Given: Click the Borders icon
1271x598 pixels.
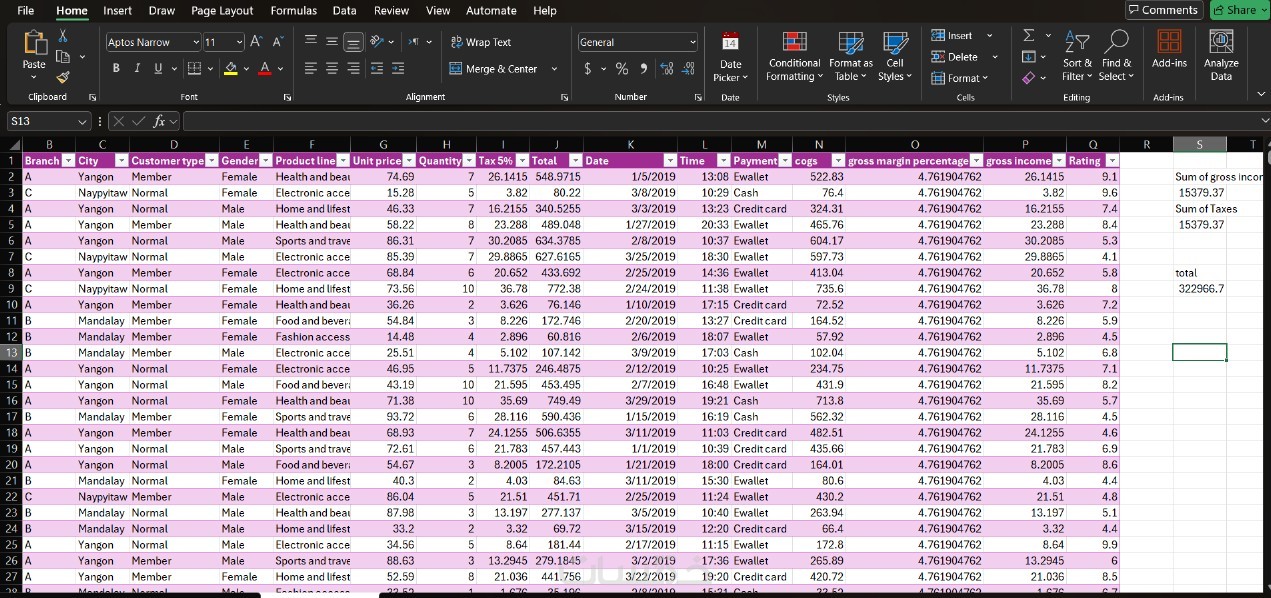Looking at the screenshot, I should [194, 68].
